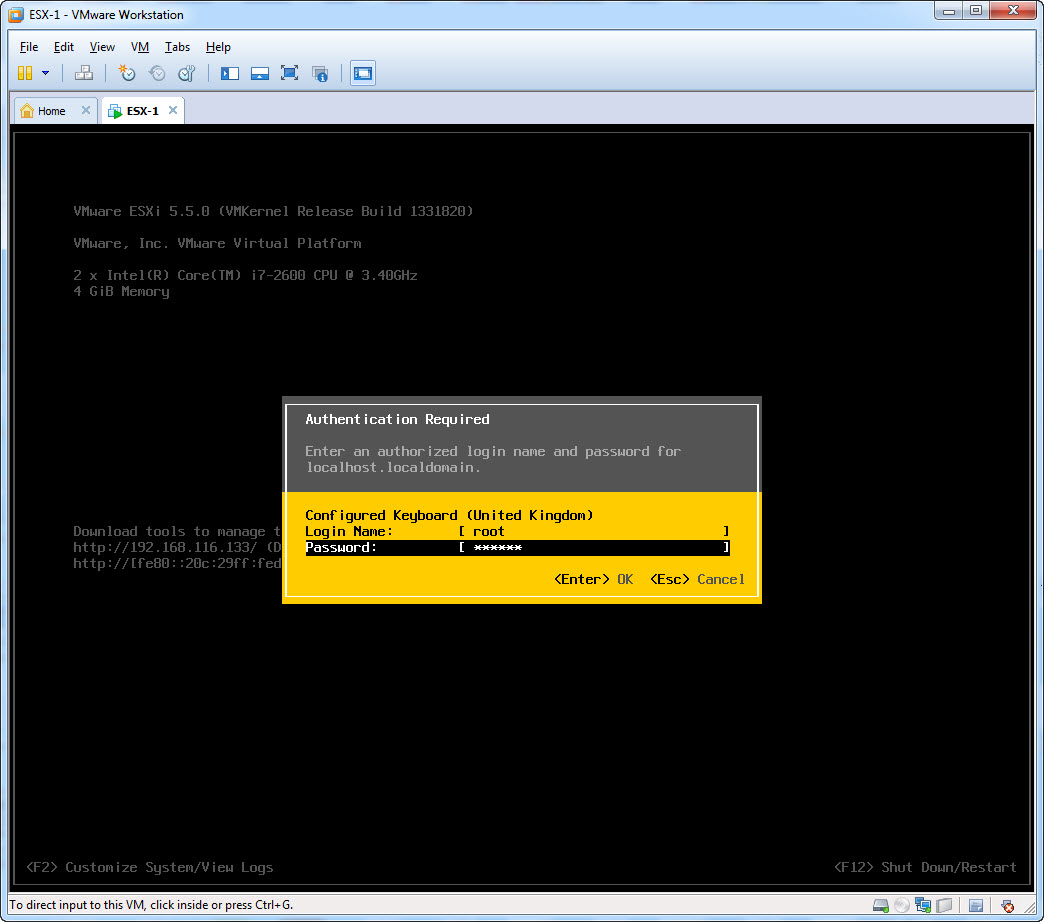Image resolution: width=1044 pixels, height=922 pixels.
Task: Open the Help menu
Action: 218,47
